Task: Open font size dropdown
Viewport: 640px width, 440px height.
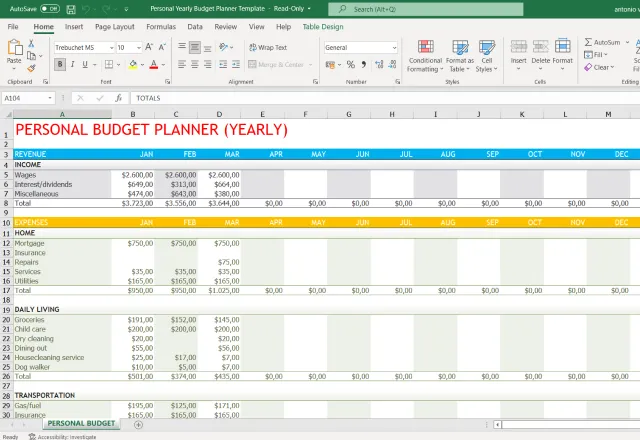Action: coord(139,48)
